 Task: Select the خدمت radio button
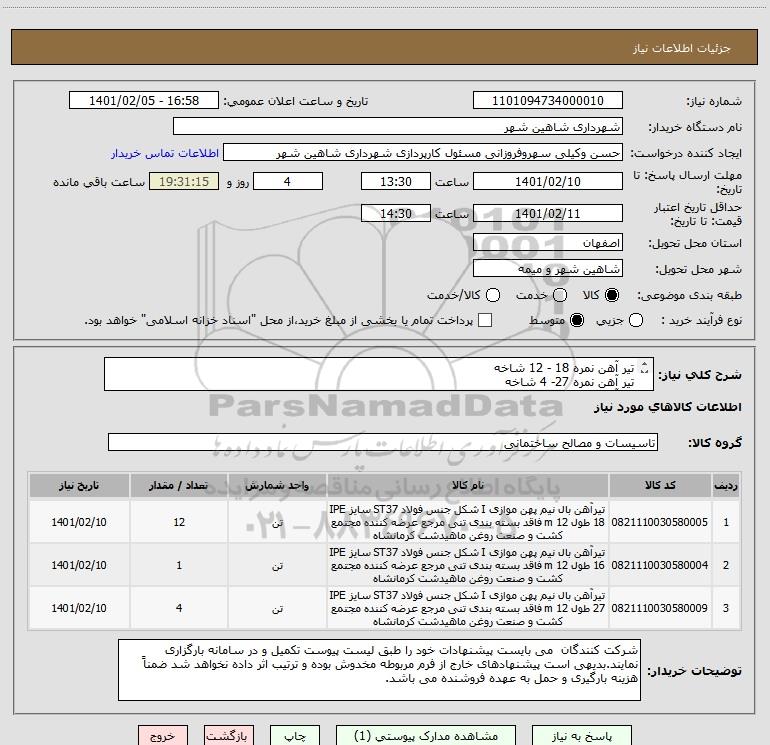coord(560,295)
